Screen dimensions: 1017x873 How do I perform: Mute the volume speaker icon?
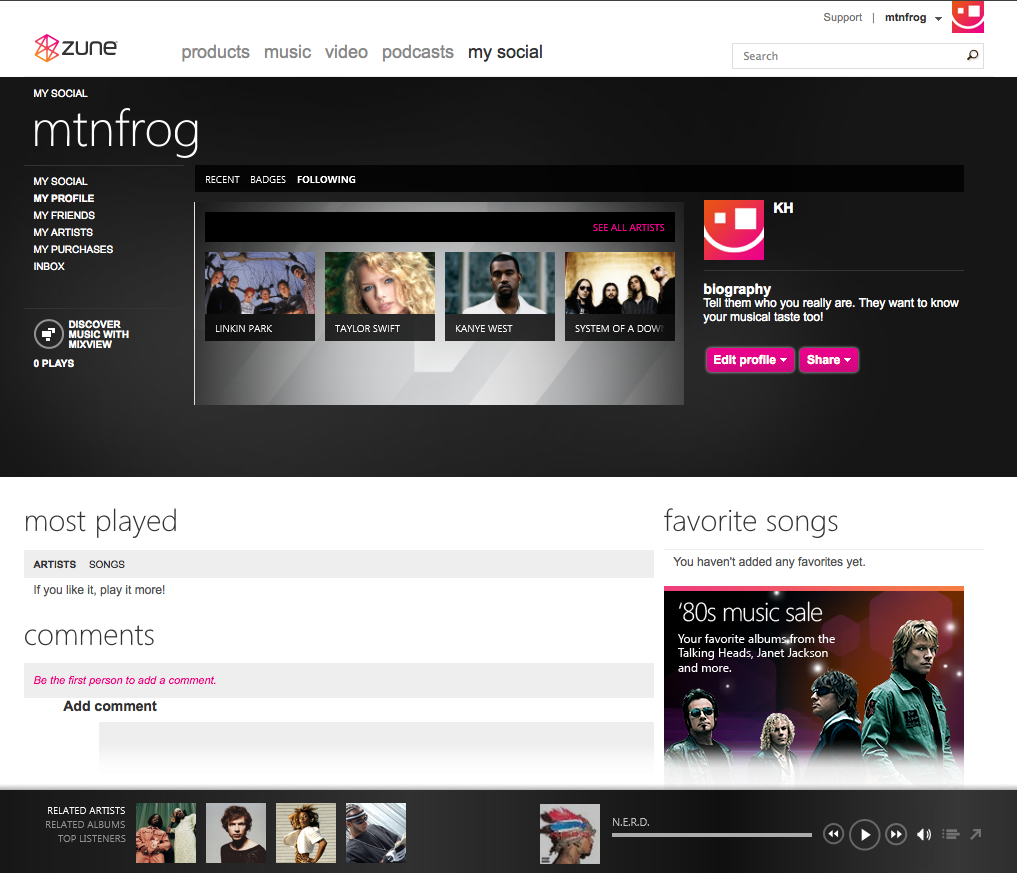[x=924, y=834]
